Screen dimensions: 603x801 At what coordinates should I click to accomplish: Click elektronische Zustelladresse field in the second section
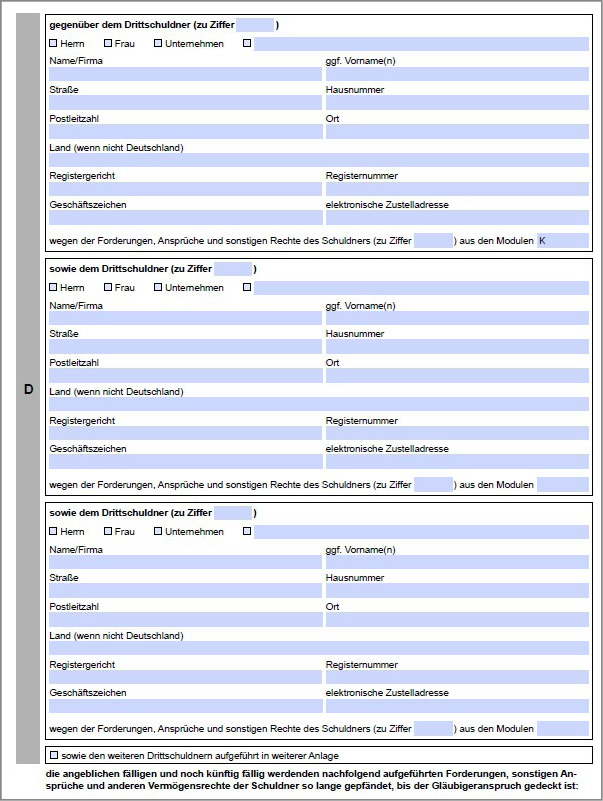(x=457, y=462)
